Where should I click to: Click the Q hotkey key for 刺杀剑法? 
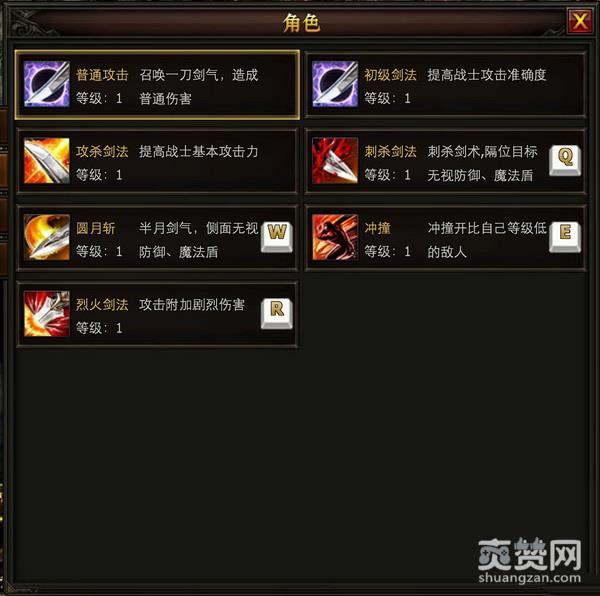(x=565, y=161)
